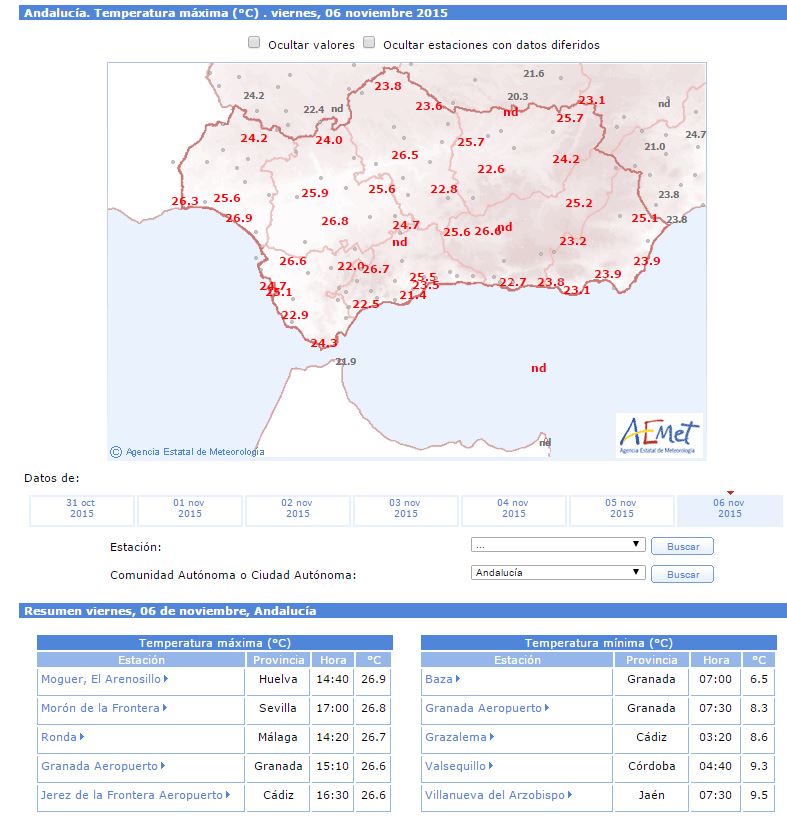Image resolution: width=787 pixels, height=824 pixels.
Task: Open the Valsequillo station link
Action: click(x=455, y=766)
